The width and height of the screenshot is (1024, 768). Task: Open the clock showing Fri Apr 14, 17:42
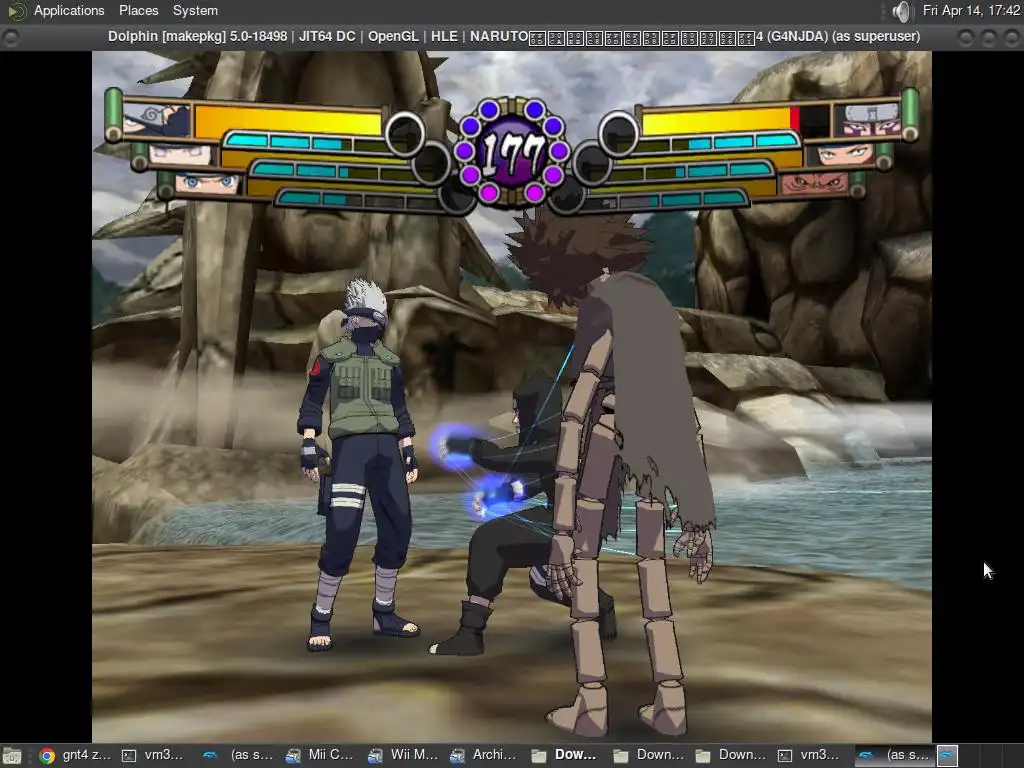pyautogui.click(x=971, y=10)
